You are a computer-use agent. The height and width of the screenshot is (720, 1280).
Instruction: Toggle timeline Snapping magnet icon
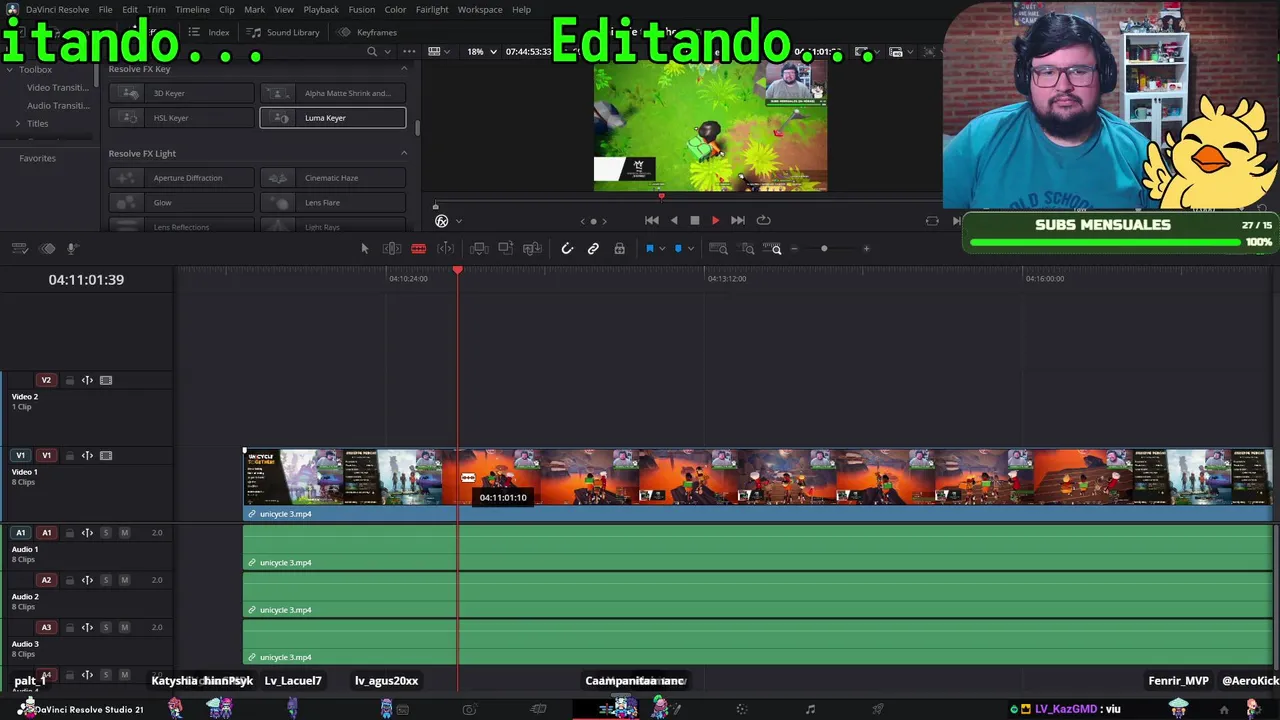(567, 249)
